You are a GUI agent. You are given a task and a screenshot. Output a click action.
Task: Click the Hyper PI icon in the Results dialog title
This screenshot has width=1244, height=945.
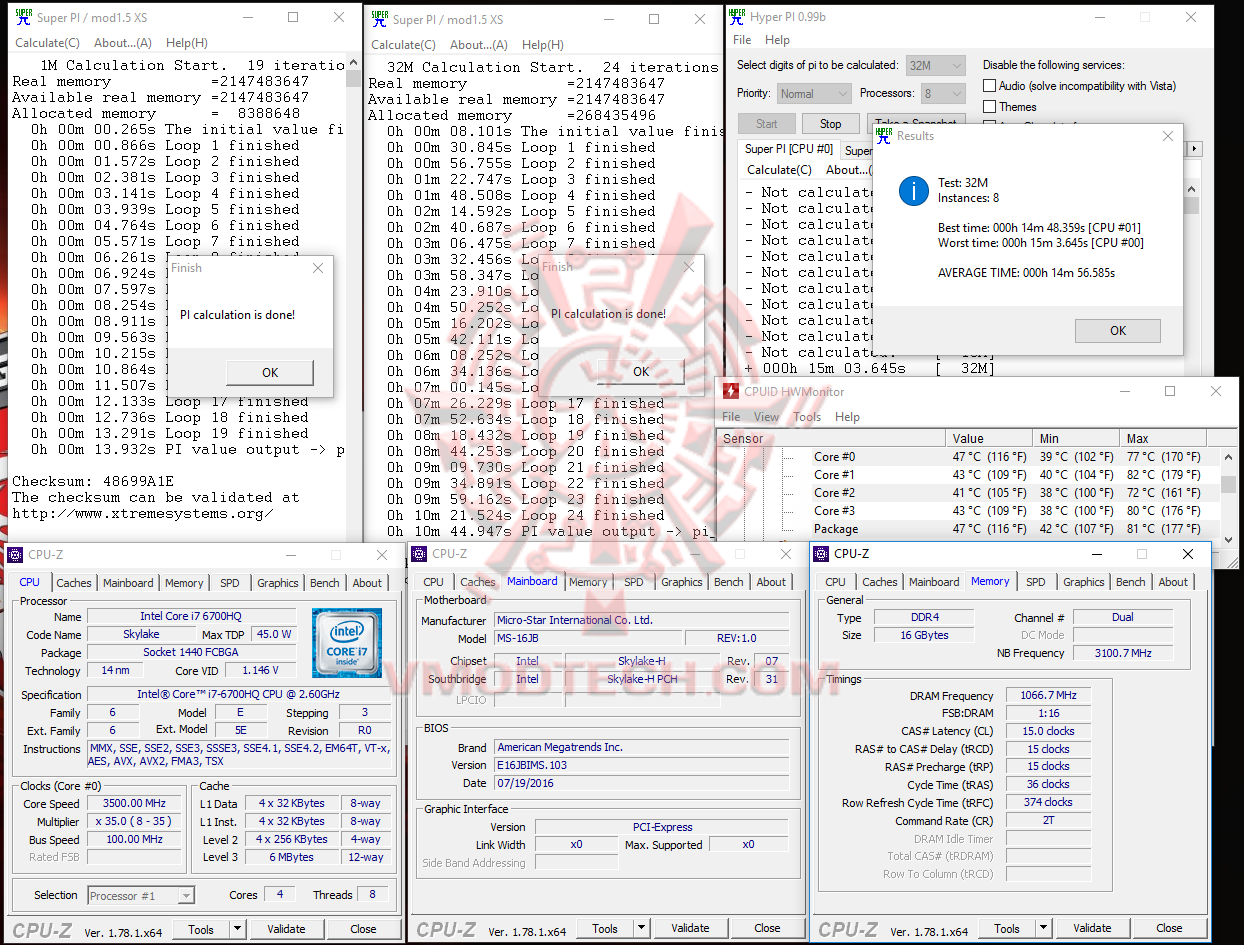coord(884,134)
